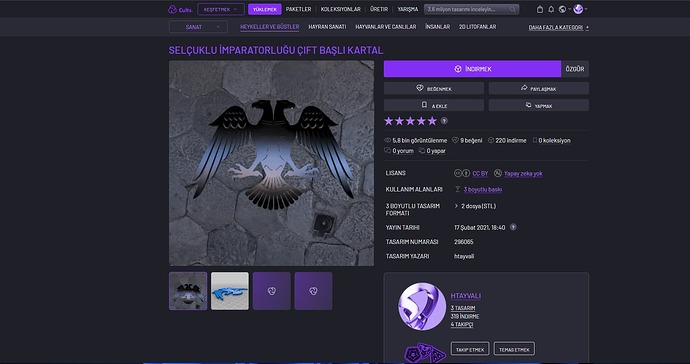Select the eagle photo thumbnail
The height and width of the screenshot is (364, 690).
[188, 291]
